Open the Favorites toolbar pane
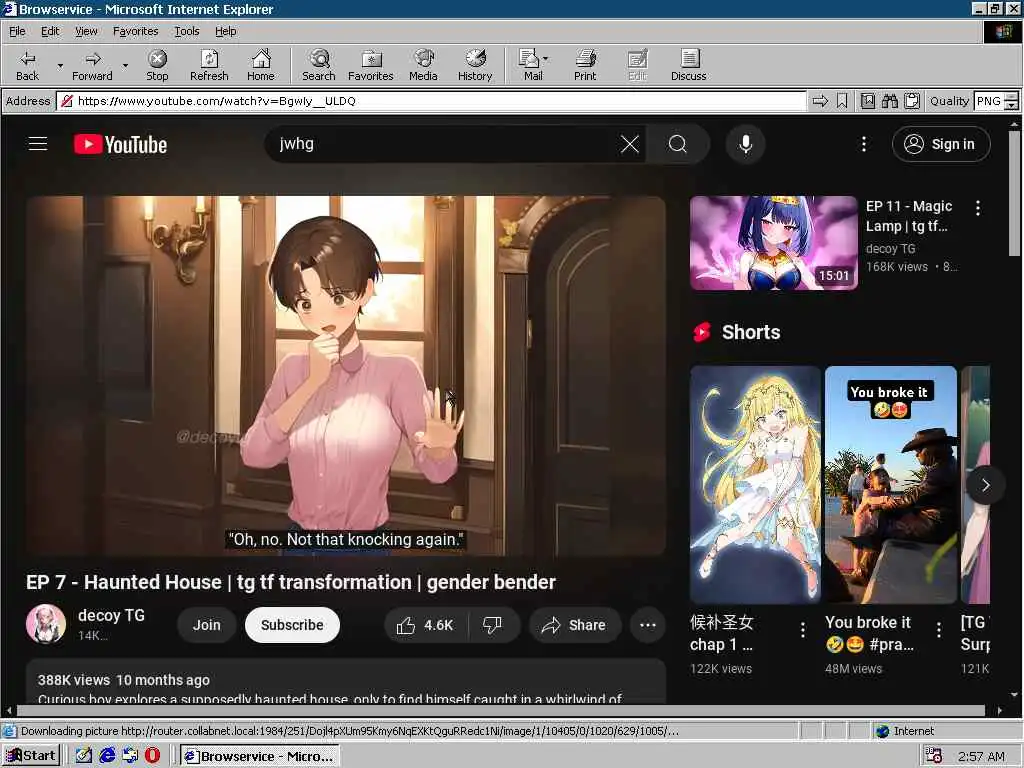Screen dimensions: 1024x768 pyautogui.click(x=370, y=65)
